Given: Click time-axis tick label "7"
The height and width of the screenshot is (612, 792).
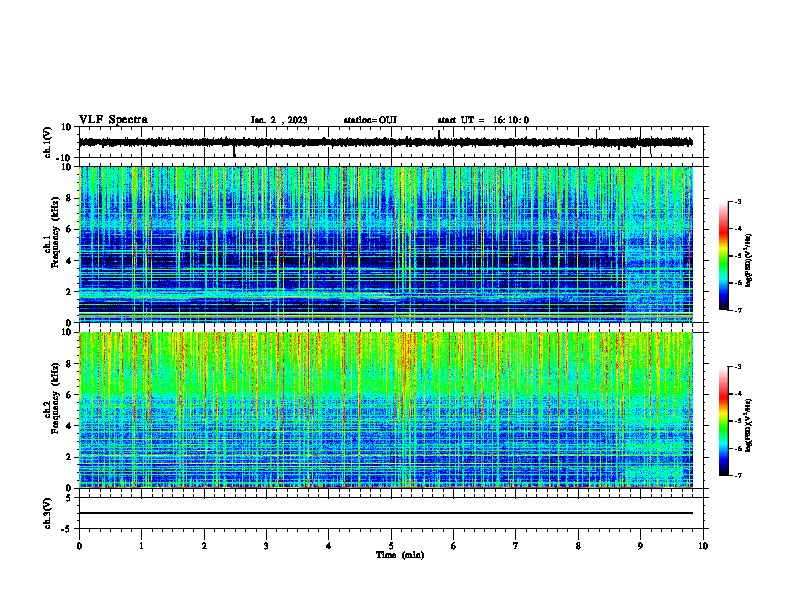Looking at the screenshot, I should pyautogui.click(x=516, y=546).
